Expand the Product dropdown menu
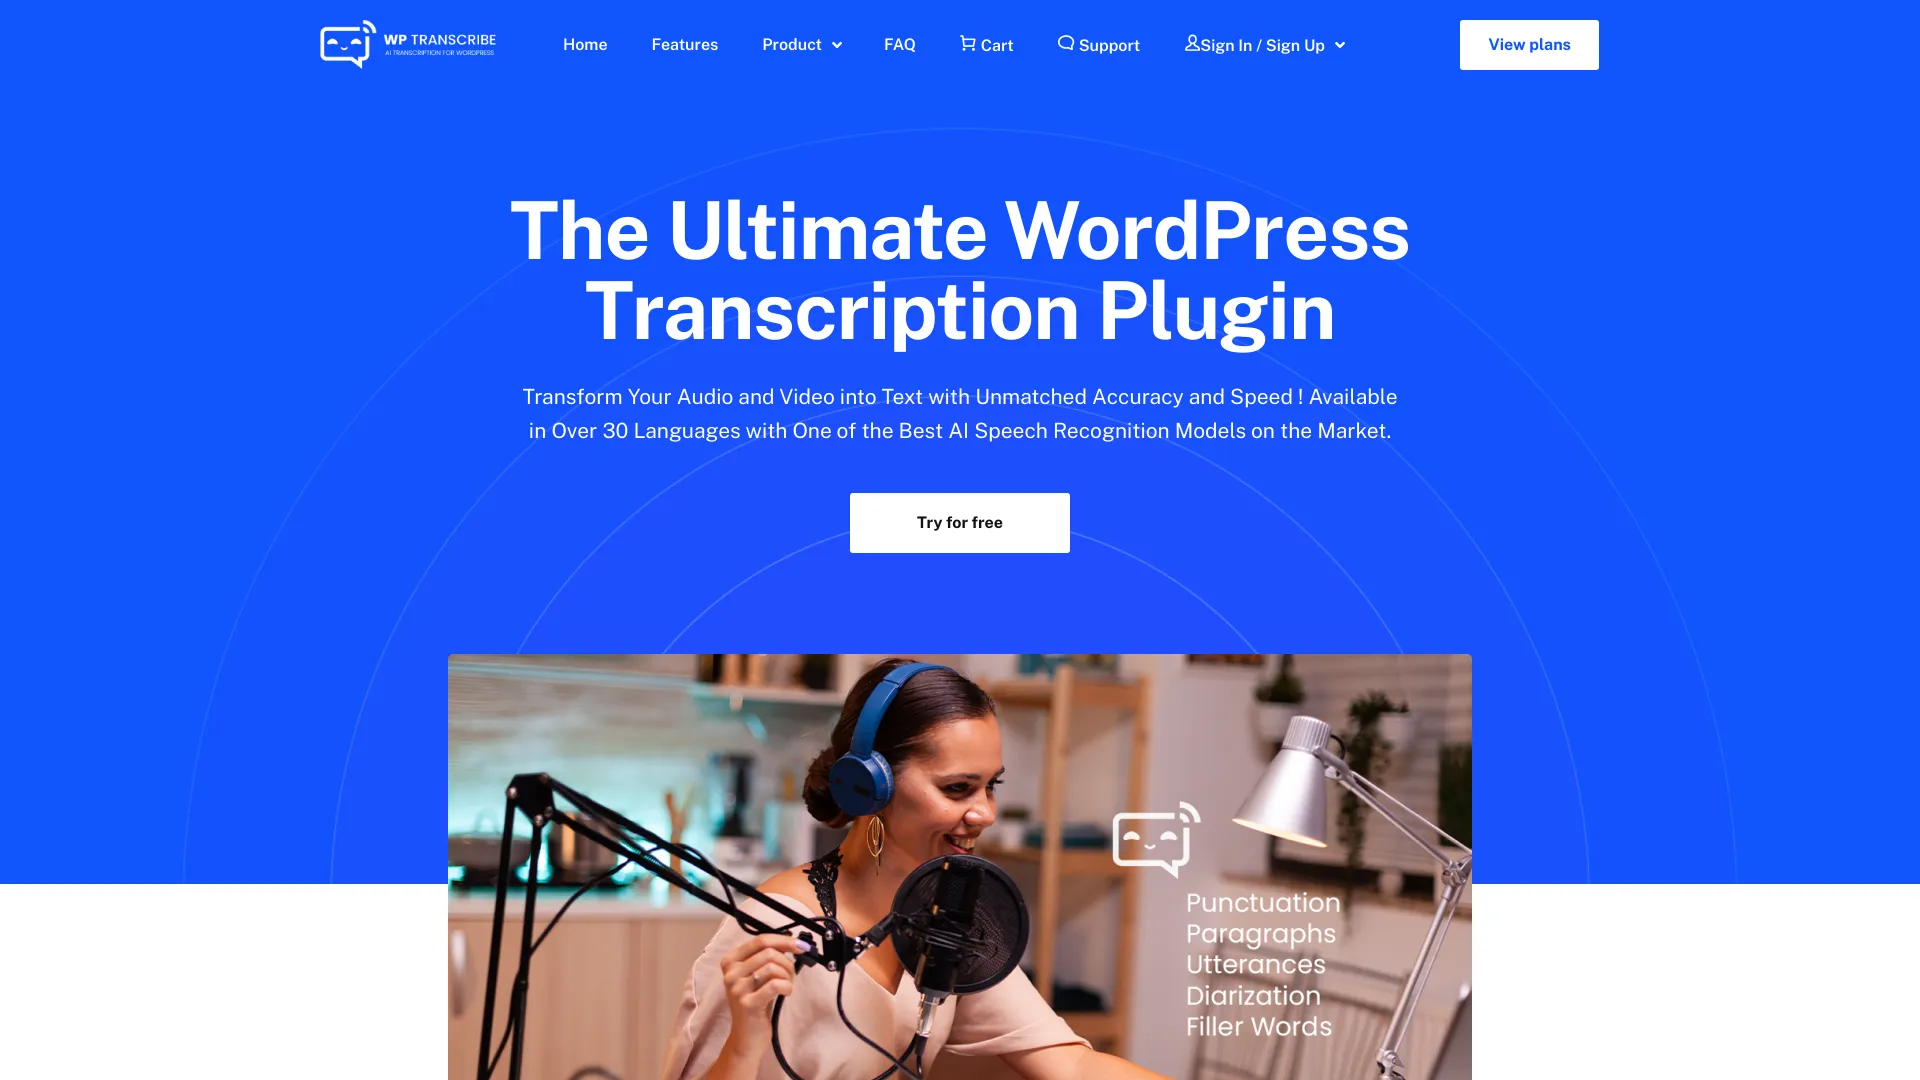Screen dimensions: 1920x1080 pyautogui.click(x=800, y=45)
